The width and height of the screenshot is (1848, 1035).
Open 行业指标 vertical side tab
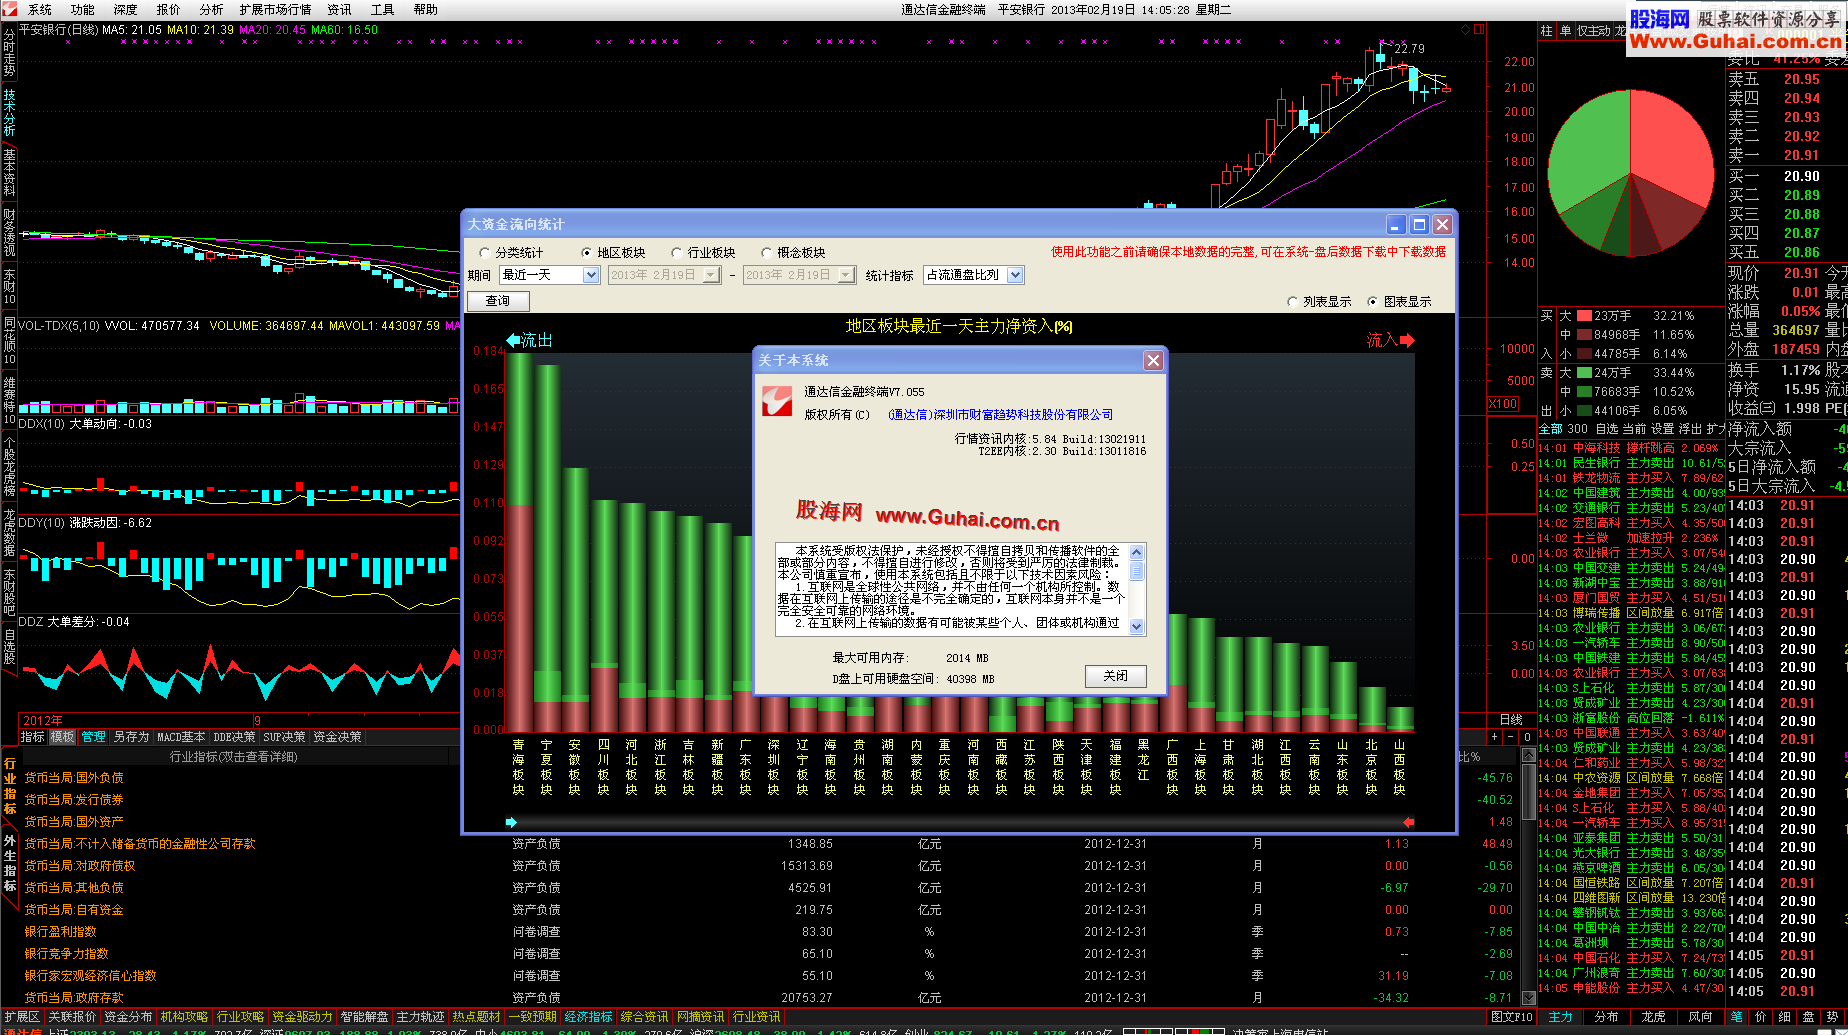pyautogui.click(x=9, y=786)
